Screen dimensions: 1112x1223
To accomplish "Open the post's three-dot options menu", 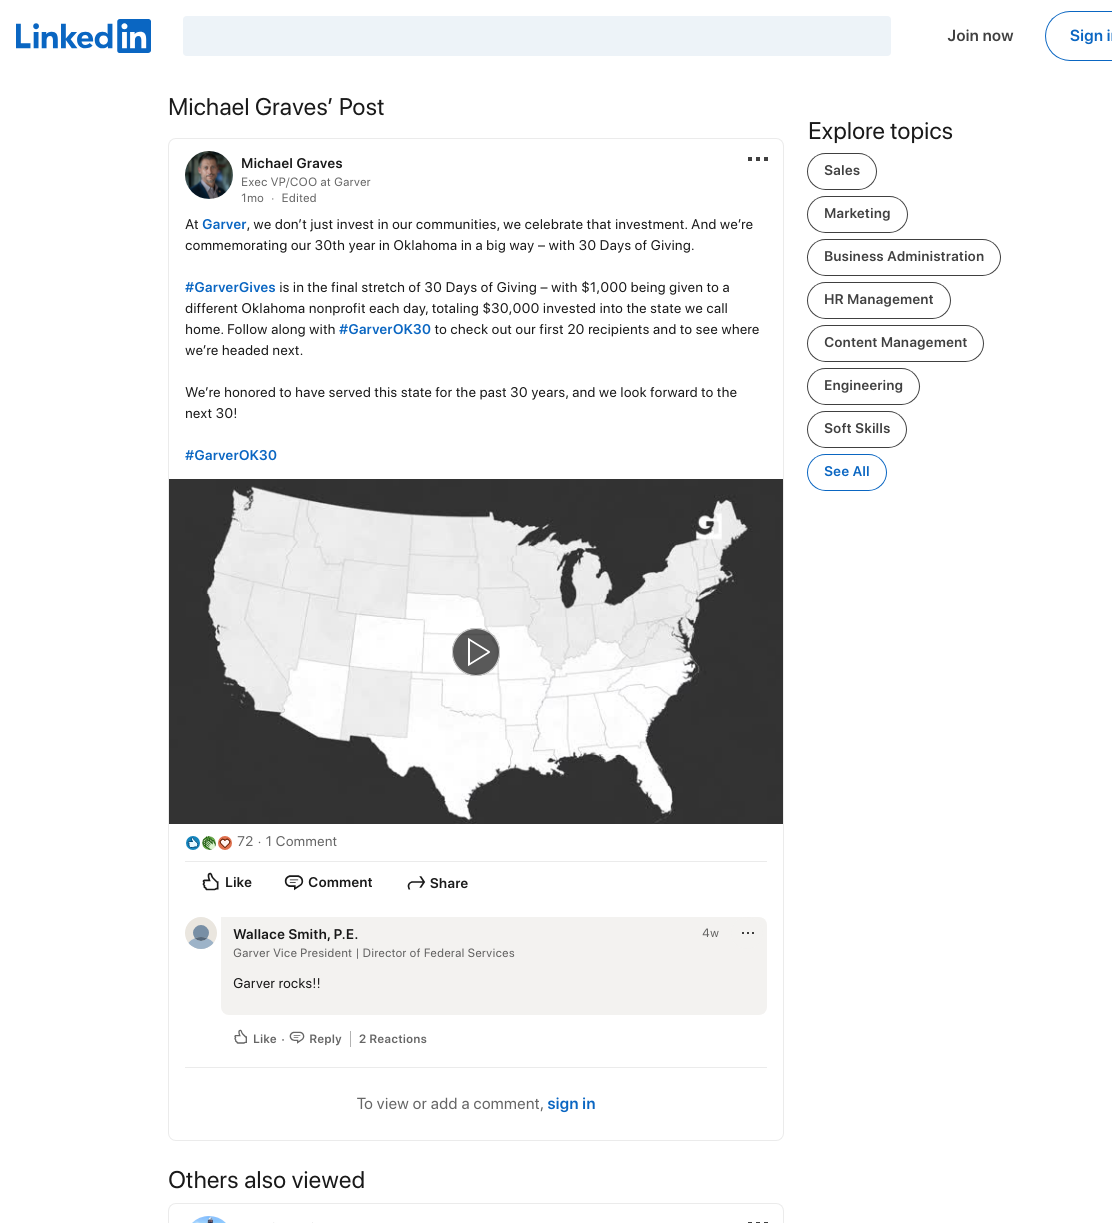I will [x=758, y=159].
